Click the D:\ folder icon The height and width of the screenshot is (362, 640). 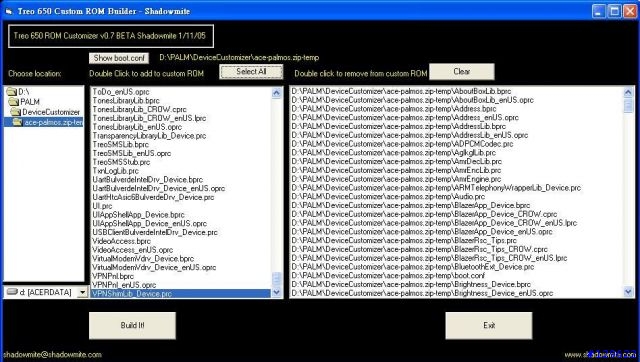(x=12, y=92)
